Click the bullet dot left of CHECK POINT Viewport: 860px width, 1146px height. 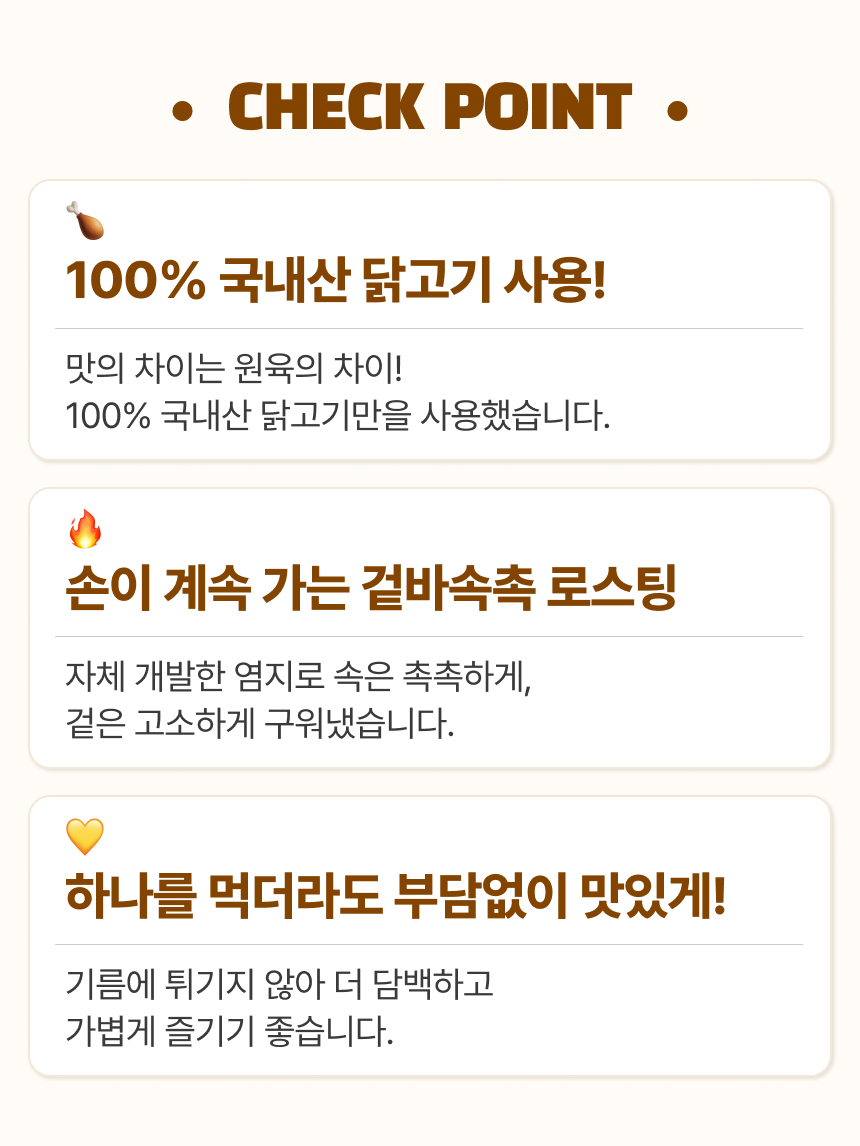click(182, 111)
